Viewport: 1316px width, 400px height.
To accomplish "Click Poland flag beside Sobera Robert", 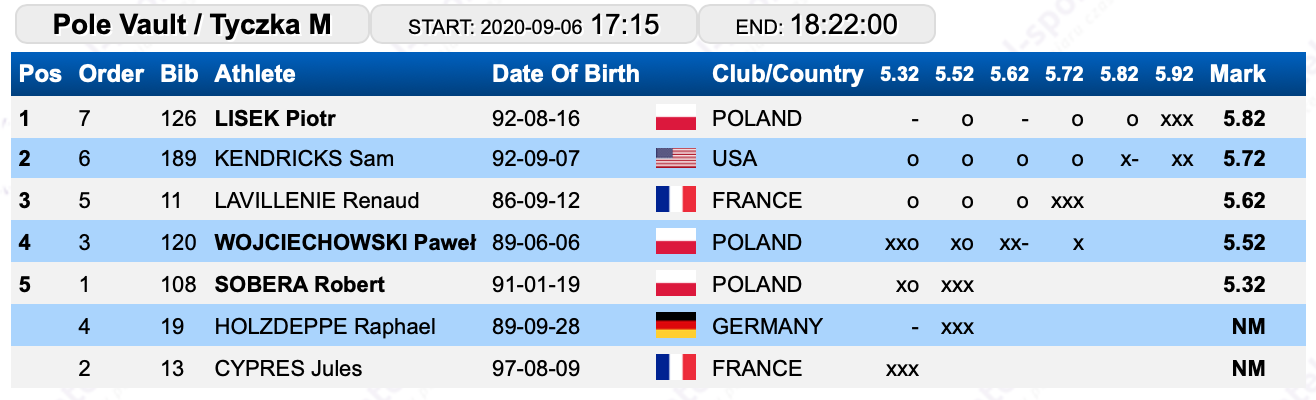I will [675, 285].
